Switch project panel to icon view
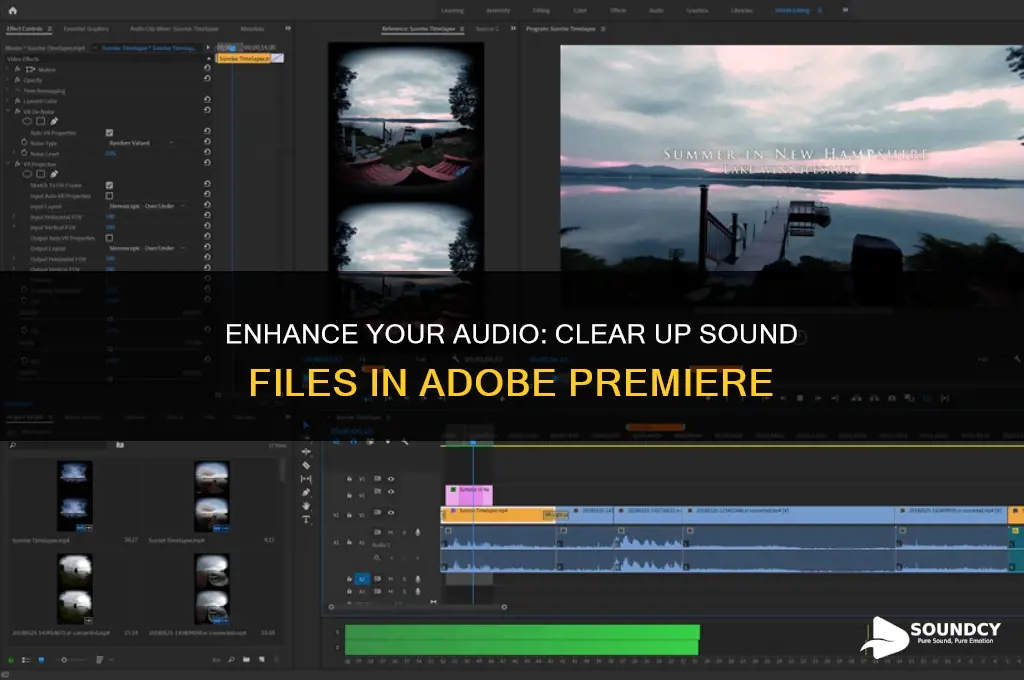This screenshot has height=680, width=1024. click(42, 660)
